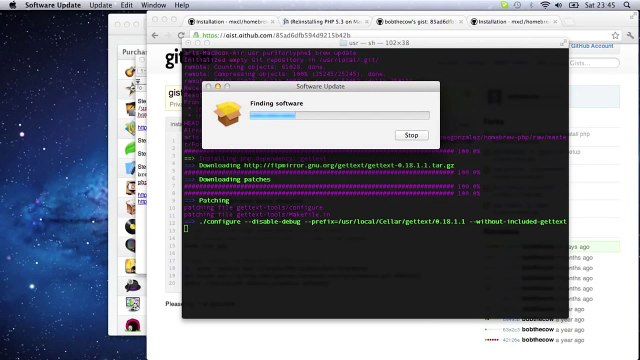Screen dimensions: 640x360
Task: Toggle Chrome window full screen arrows
Action: point(633,16)
